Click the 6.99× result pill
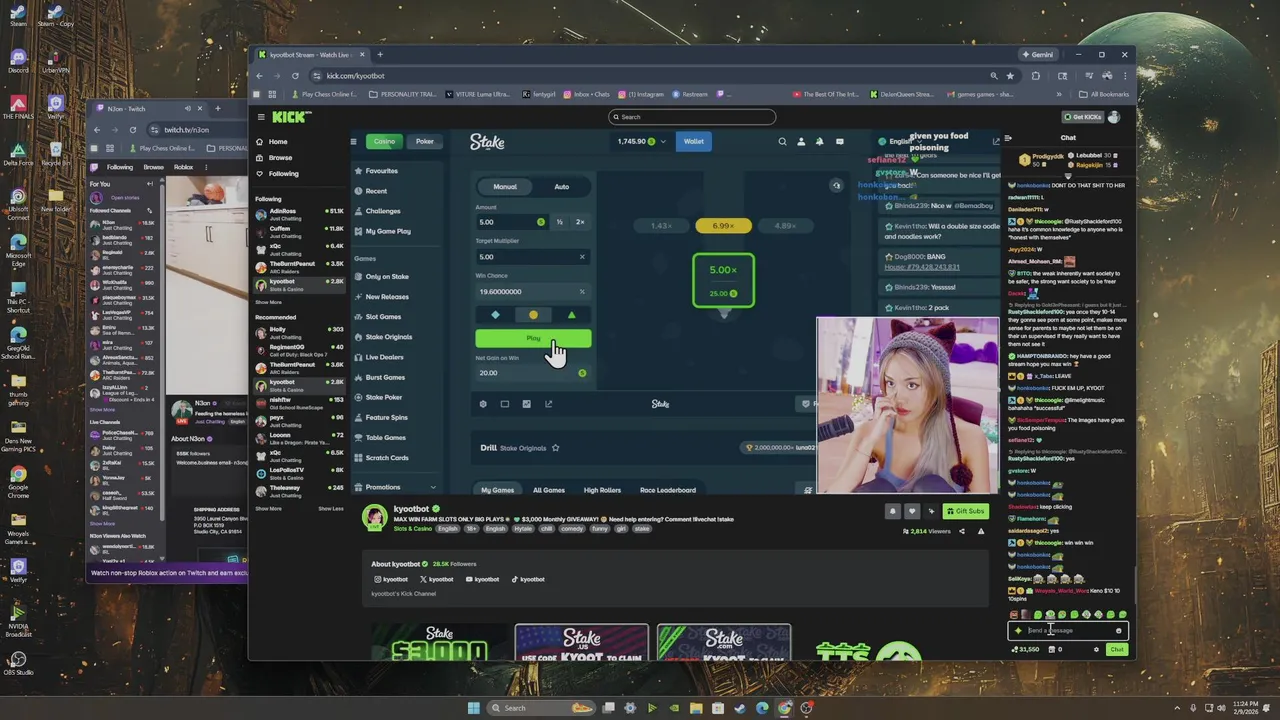The width and height of the screenshot is (1280, 720). (723, 226)
